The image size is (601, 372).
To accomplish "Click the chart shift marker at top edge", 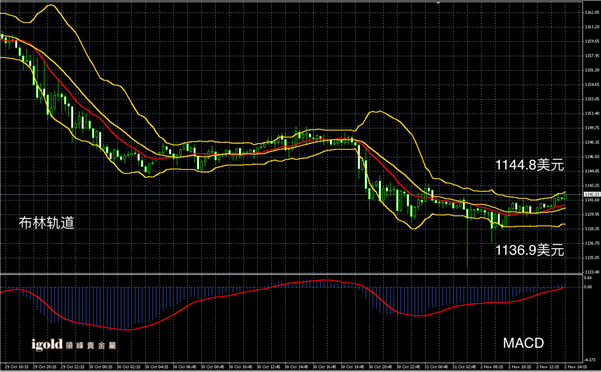I will pos(438,2).
